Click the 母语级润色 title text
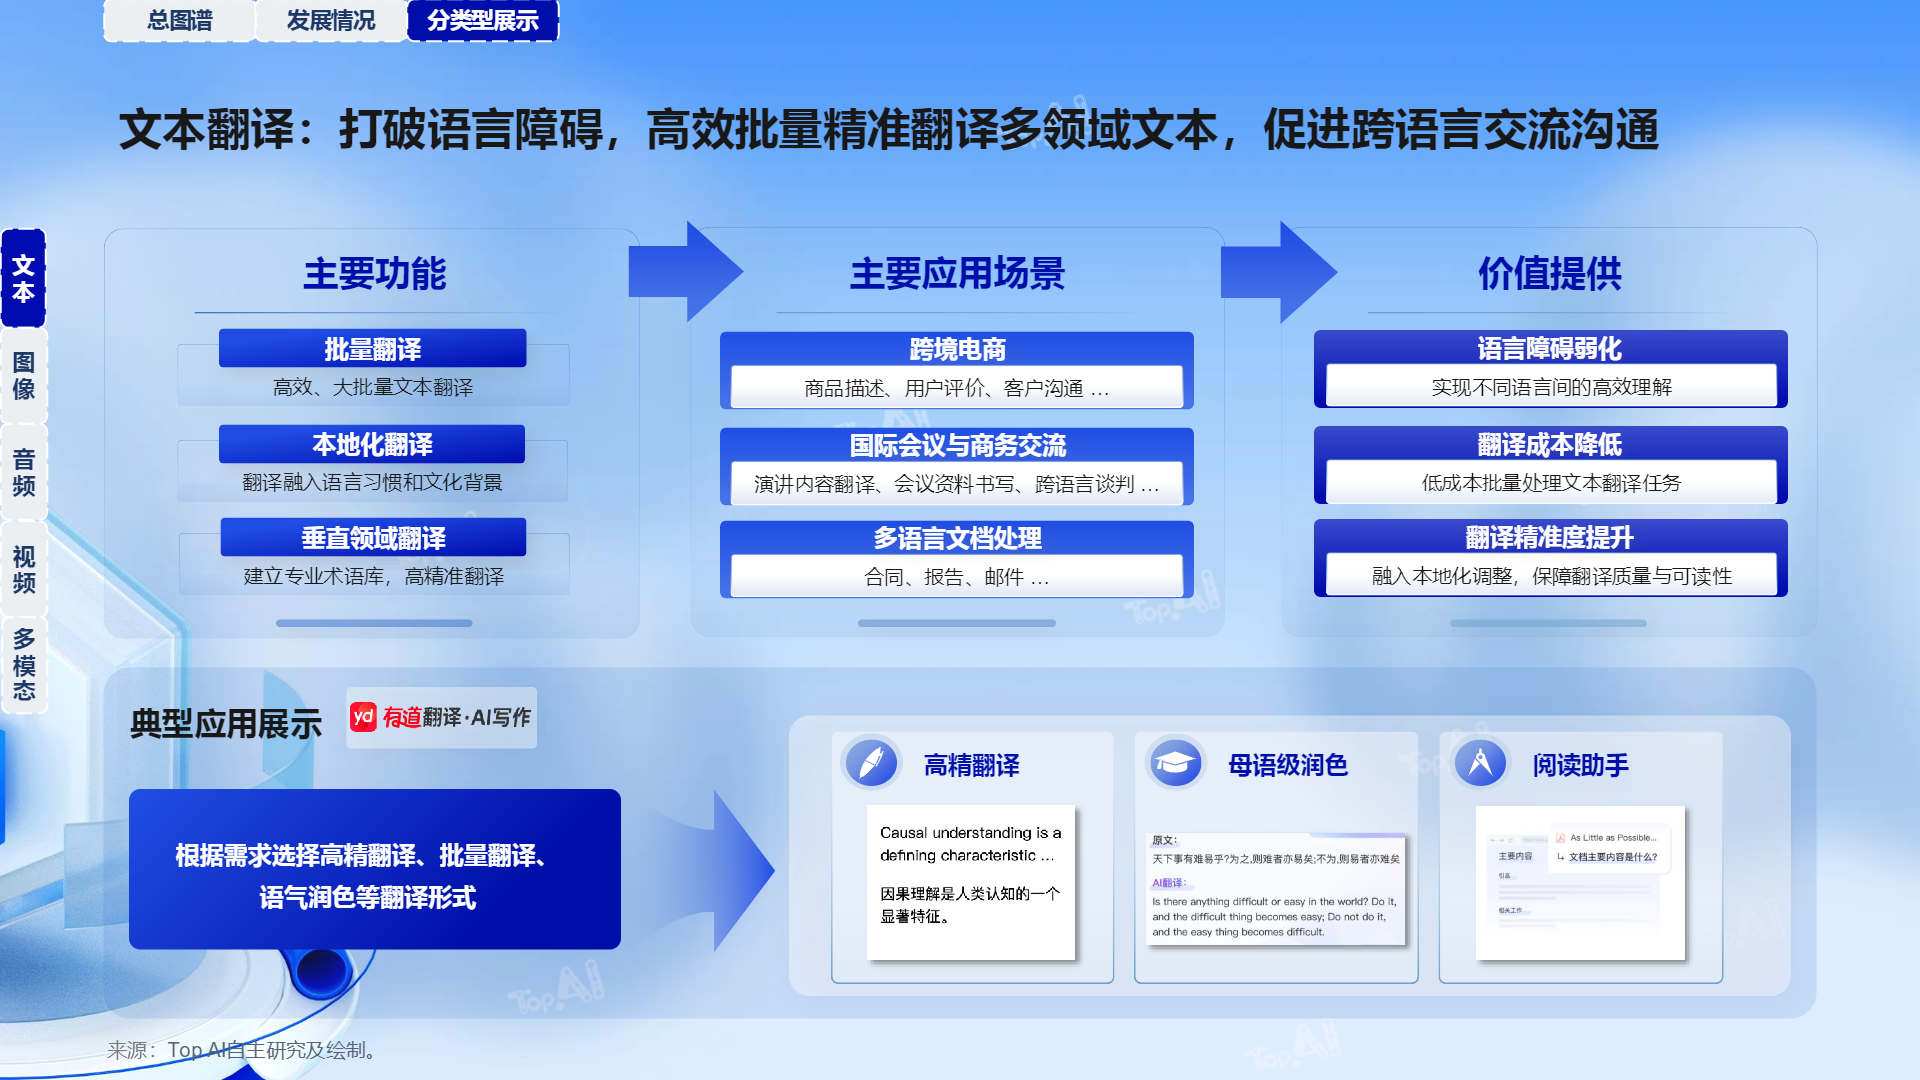Screen dimensions: 1920x1080 tap(1287, 765)
